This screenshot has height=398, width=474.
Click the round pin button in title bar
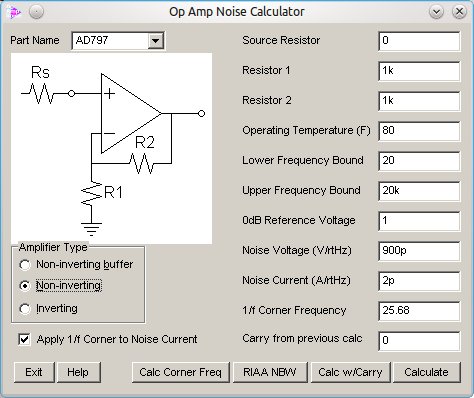click(36, 12)
